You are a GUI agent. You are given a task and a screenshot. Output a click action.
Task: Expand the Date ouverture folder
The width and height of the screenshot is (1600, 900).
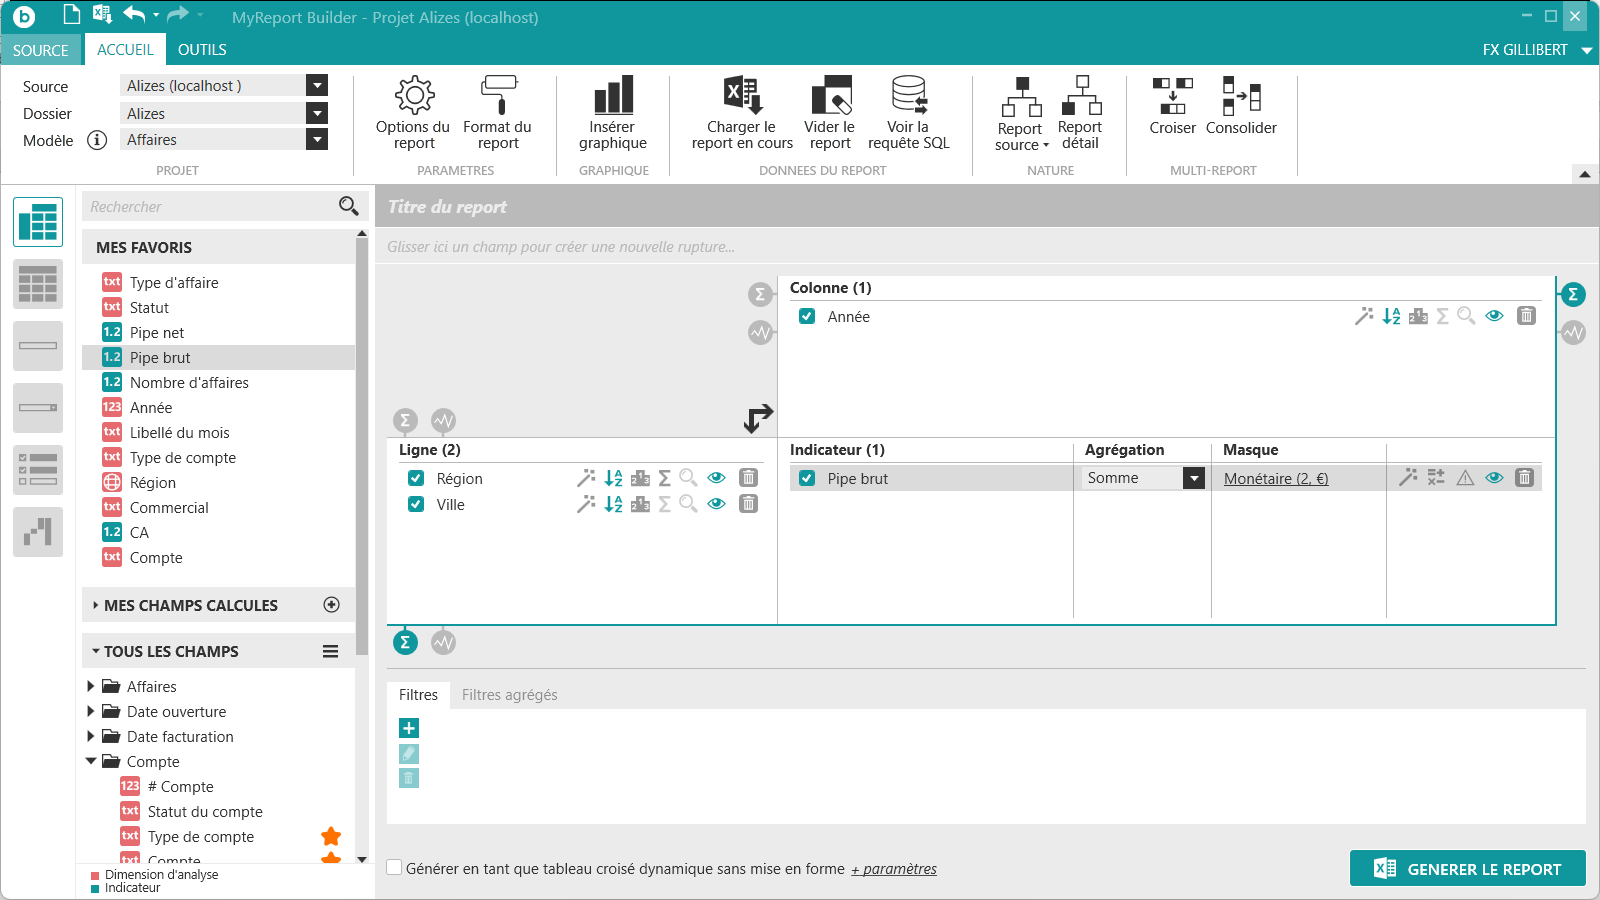91,711
